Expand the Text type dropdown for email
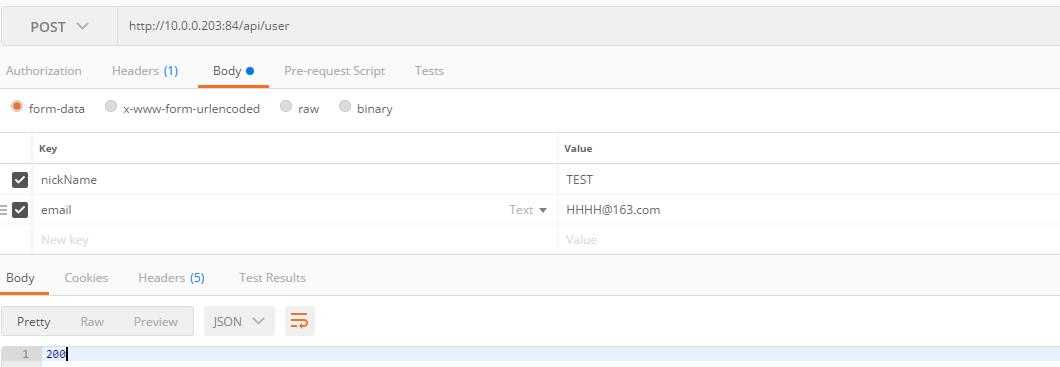The width and height of the screenshot is (1060, 367). pos(528,210)
